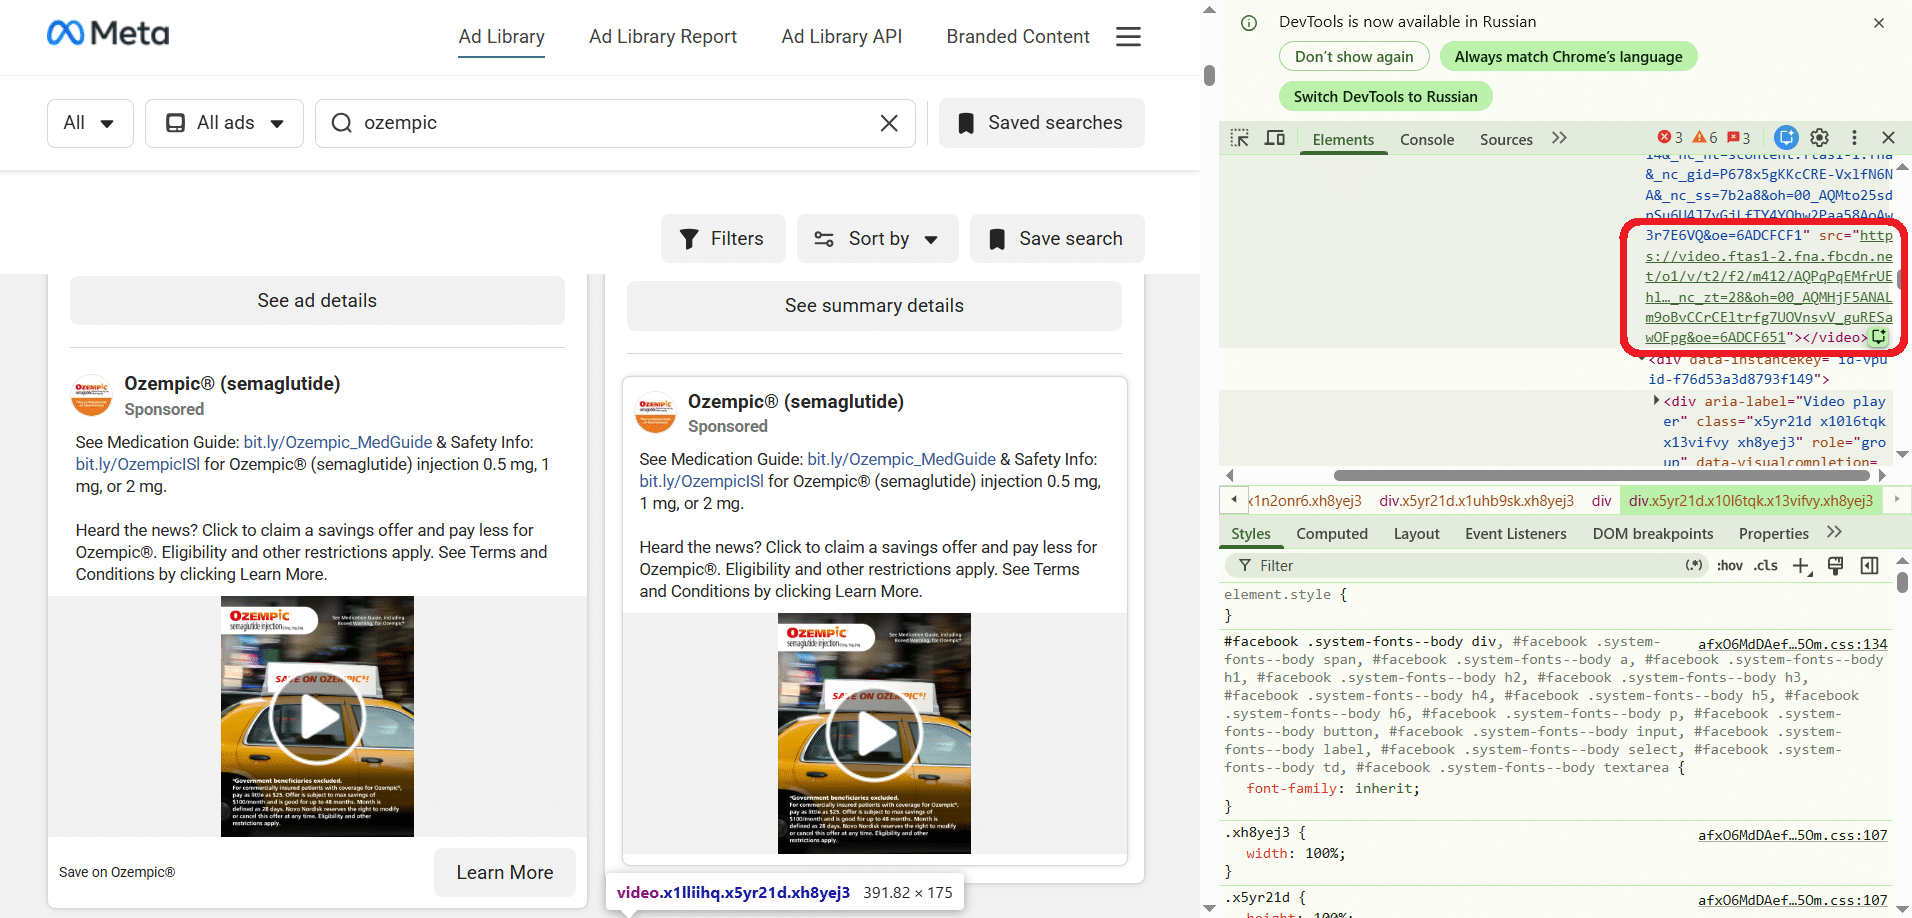Click the Elements panel horizontal scrollbar
The image size is (1912, 918).
point(1603,475)
